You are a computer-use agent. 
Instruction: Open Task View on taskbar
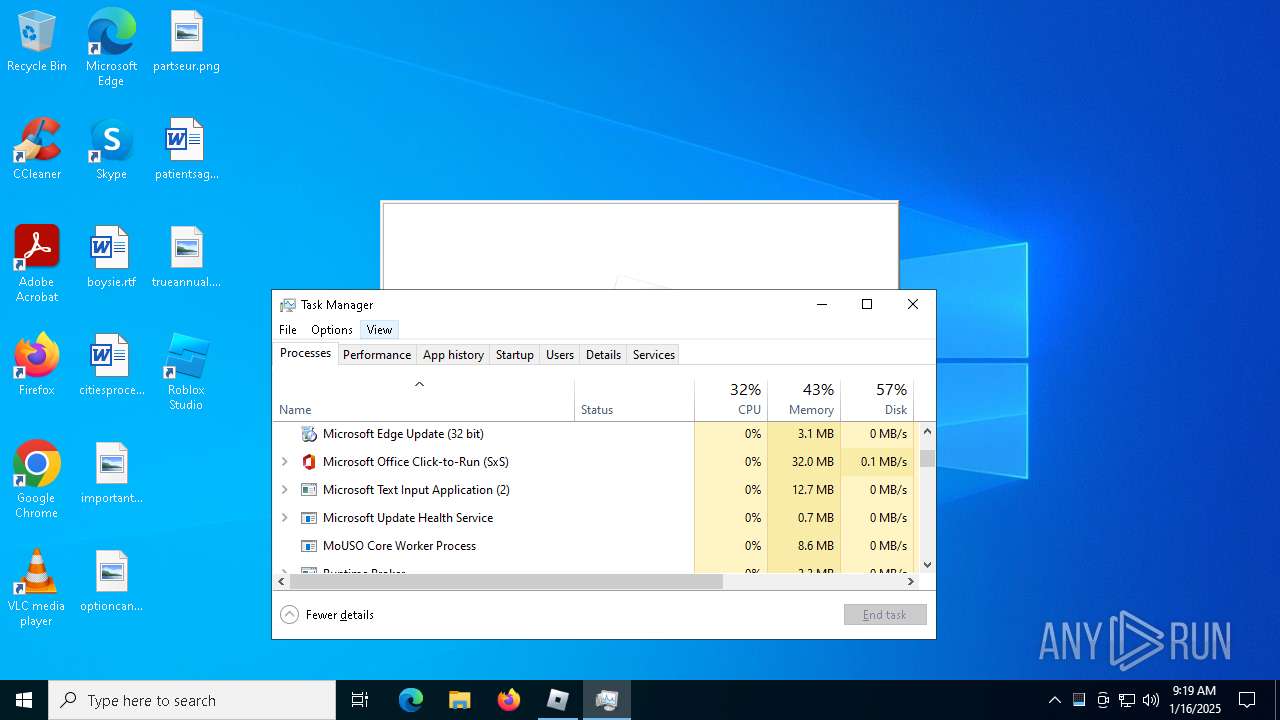tap(360, 700)
